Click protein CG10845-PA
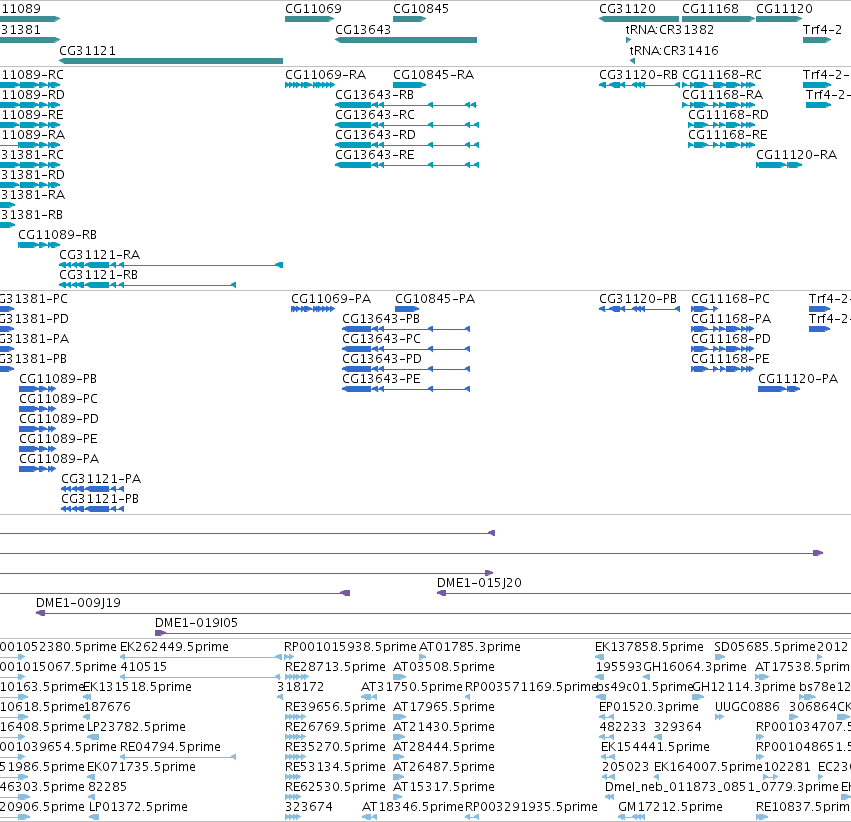Viewport: 851px width, 822px height. pyautogui.click(x=435, y=299)
